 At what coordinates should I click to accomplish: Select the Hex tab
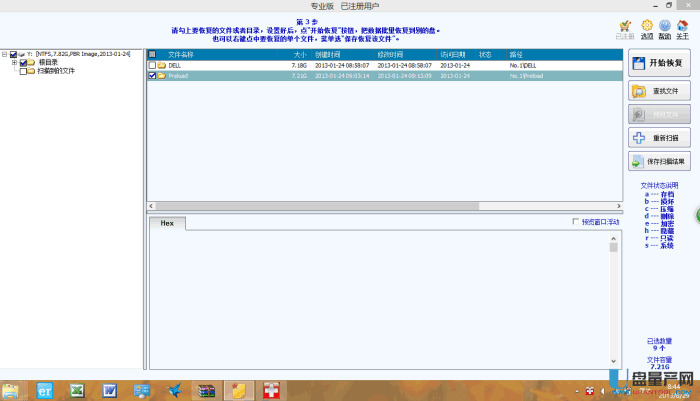tap(167, 223)
